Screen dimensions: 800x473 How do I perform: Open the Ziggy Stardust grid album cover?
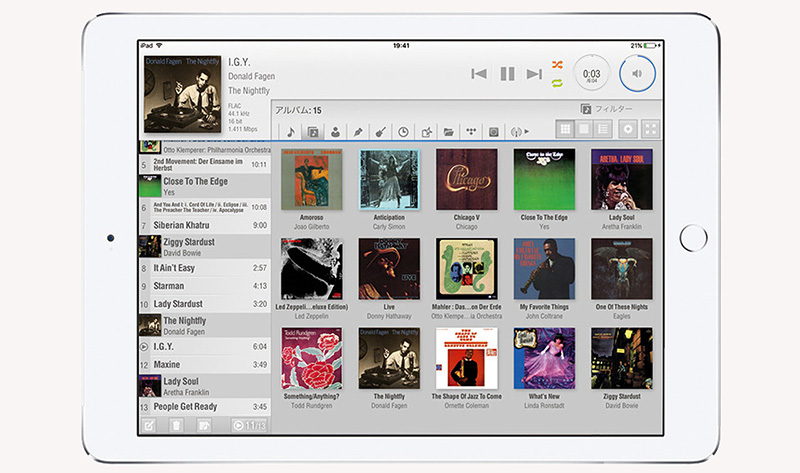(x=621, y=358)
